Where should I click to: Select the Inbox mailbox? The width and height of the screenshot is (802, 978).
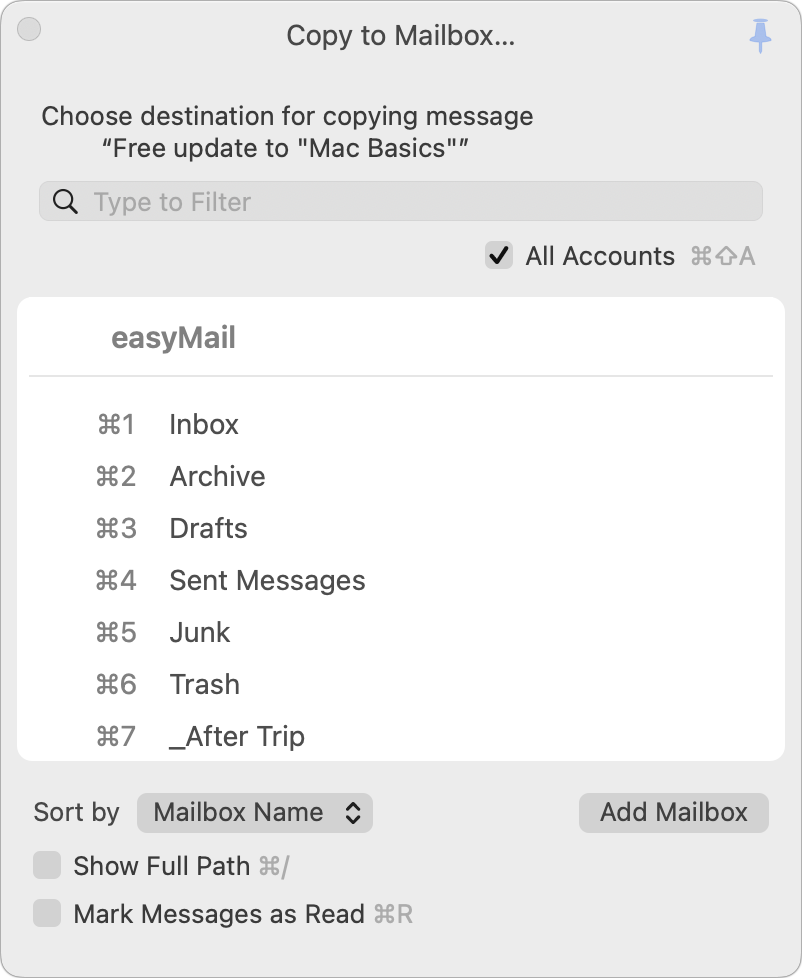click(204, 425)
